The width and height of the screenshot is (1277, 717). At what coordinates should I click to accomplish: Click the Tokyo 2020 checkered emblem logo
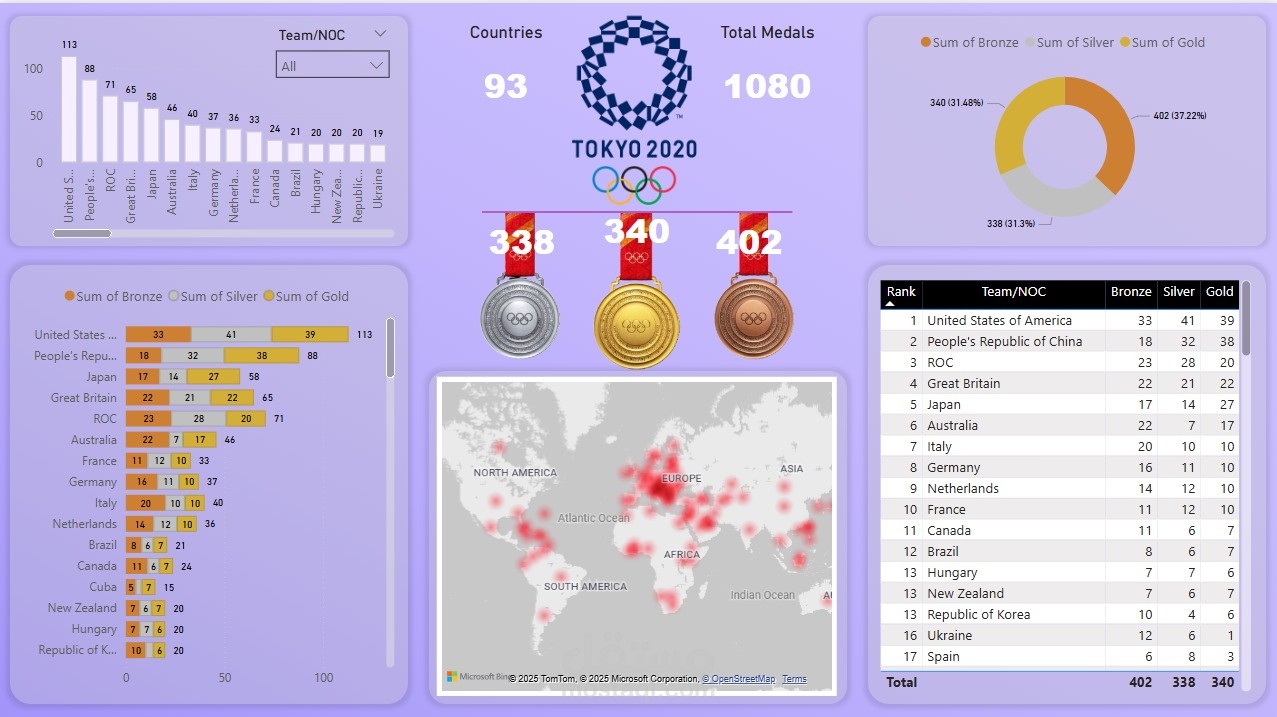(x=635, y=73)
